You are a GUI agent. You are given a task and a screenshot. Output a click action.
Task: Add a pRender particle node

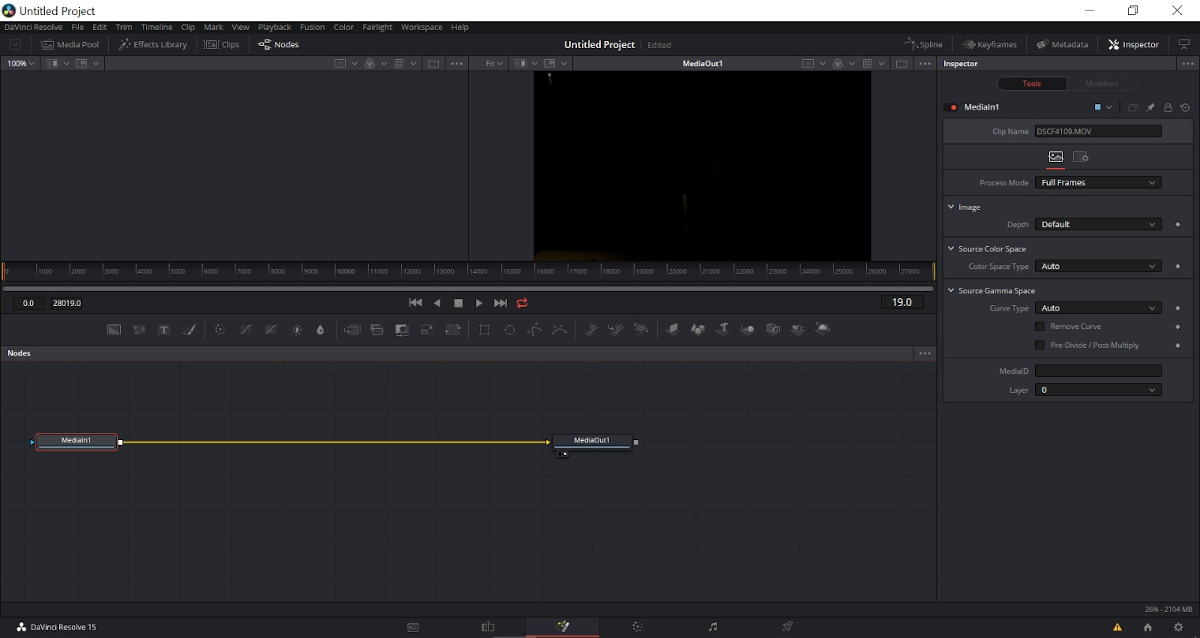[641, 329]
